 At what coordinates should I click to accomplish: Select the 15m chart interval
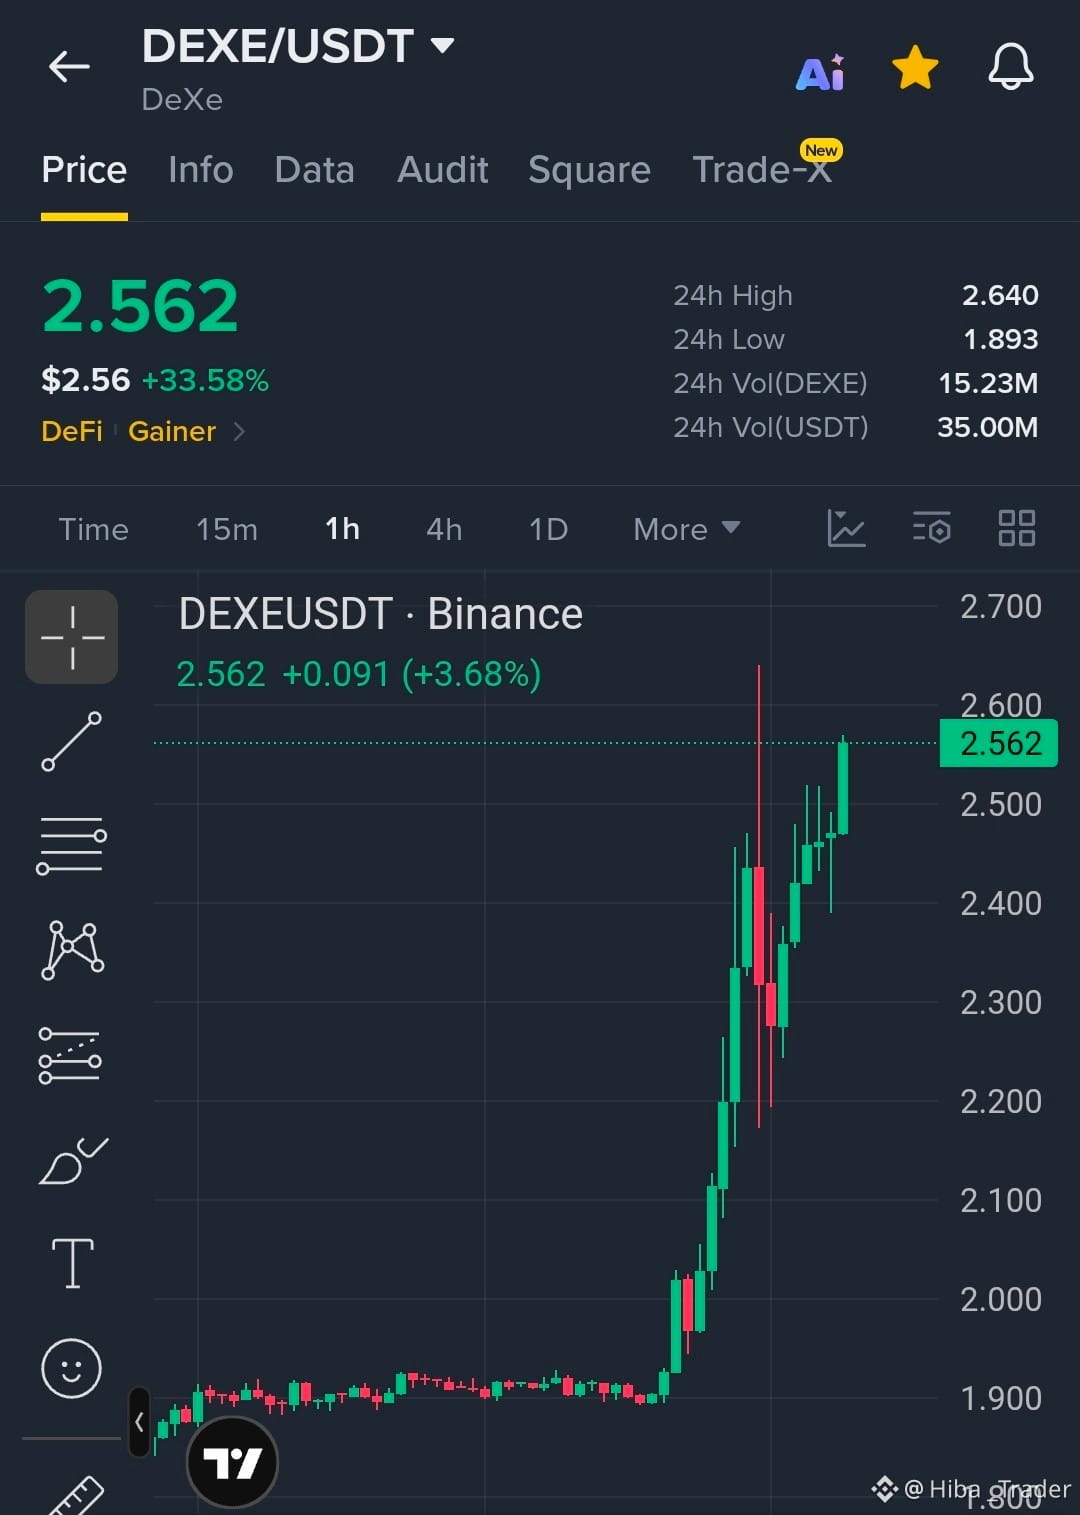point(227,529)
